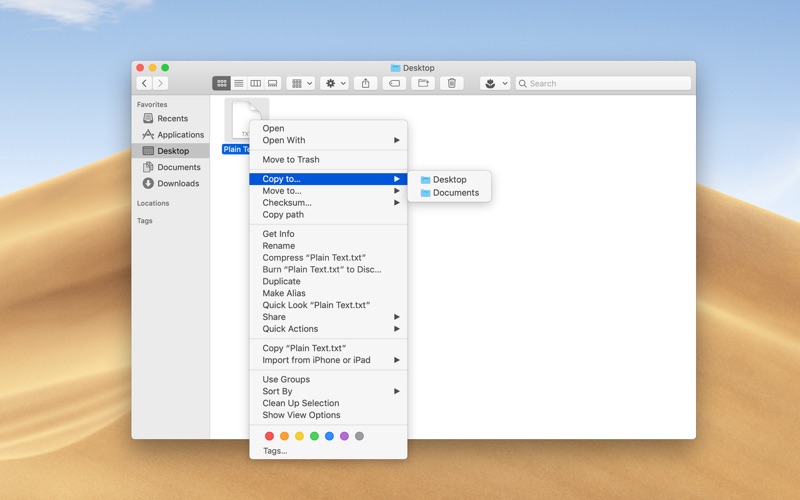Select Documents in the sidebar
Screen dimensions: 800x500
pos(170,167)
